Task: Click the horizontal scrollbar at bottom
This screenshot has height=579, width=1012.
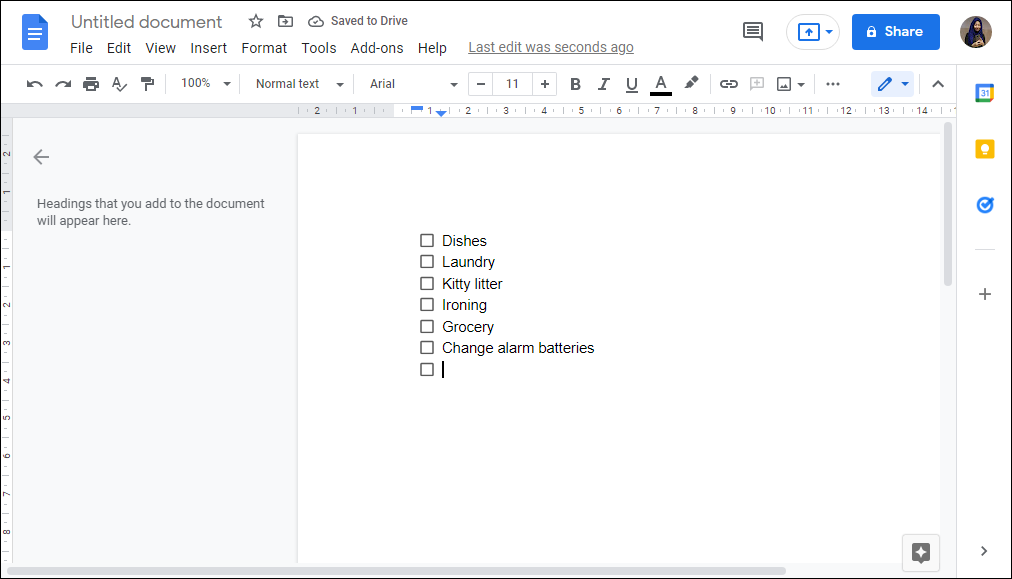Action: tap(396, 571)
